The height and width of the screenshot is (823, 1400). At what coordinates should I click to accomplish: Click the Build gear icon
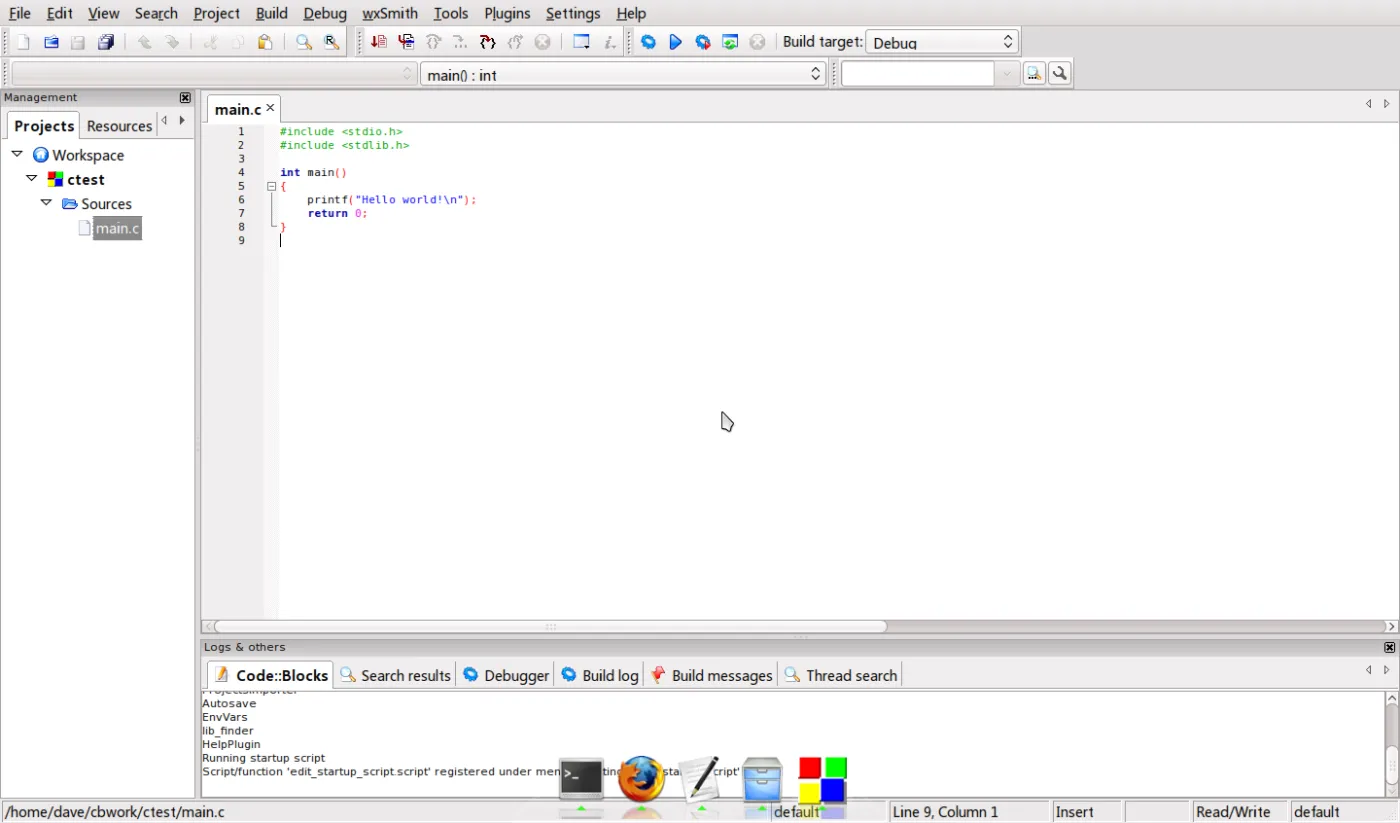click(648, 42)
